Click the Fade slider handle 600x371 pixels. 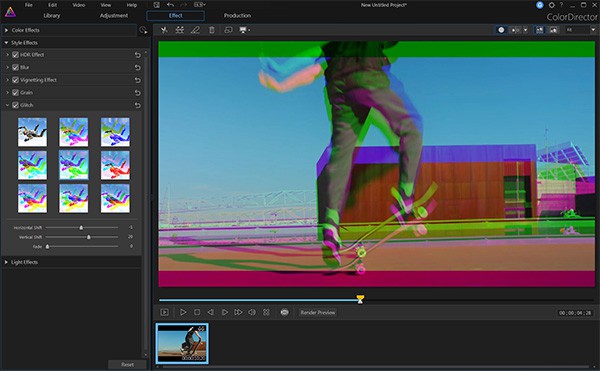point(47,247)
